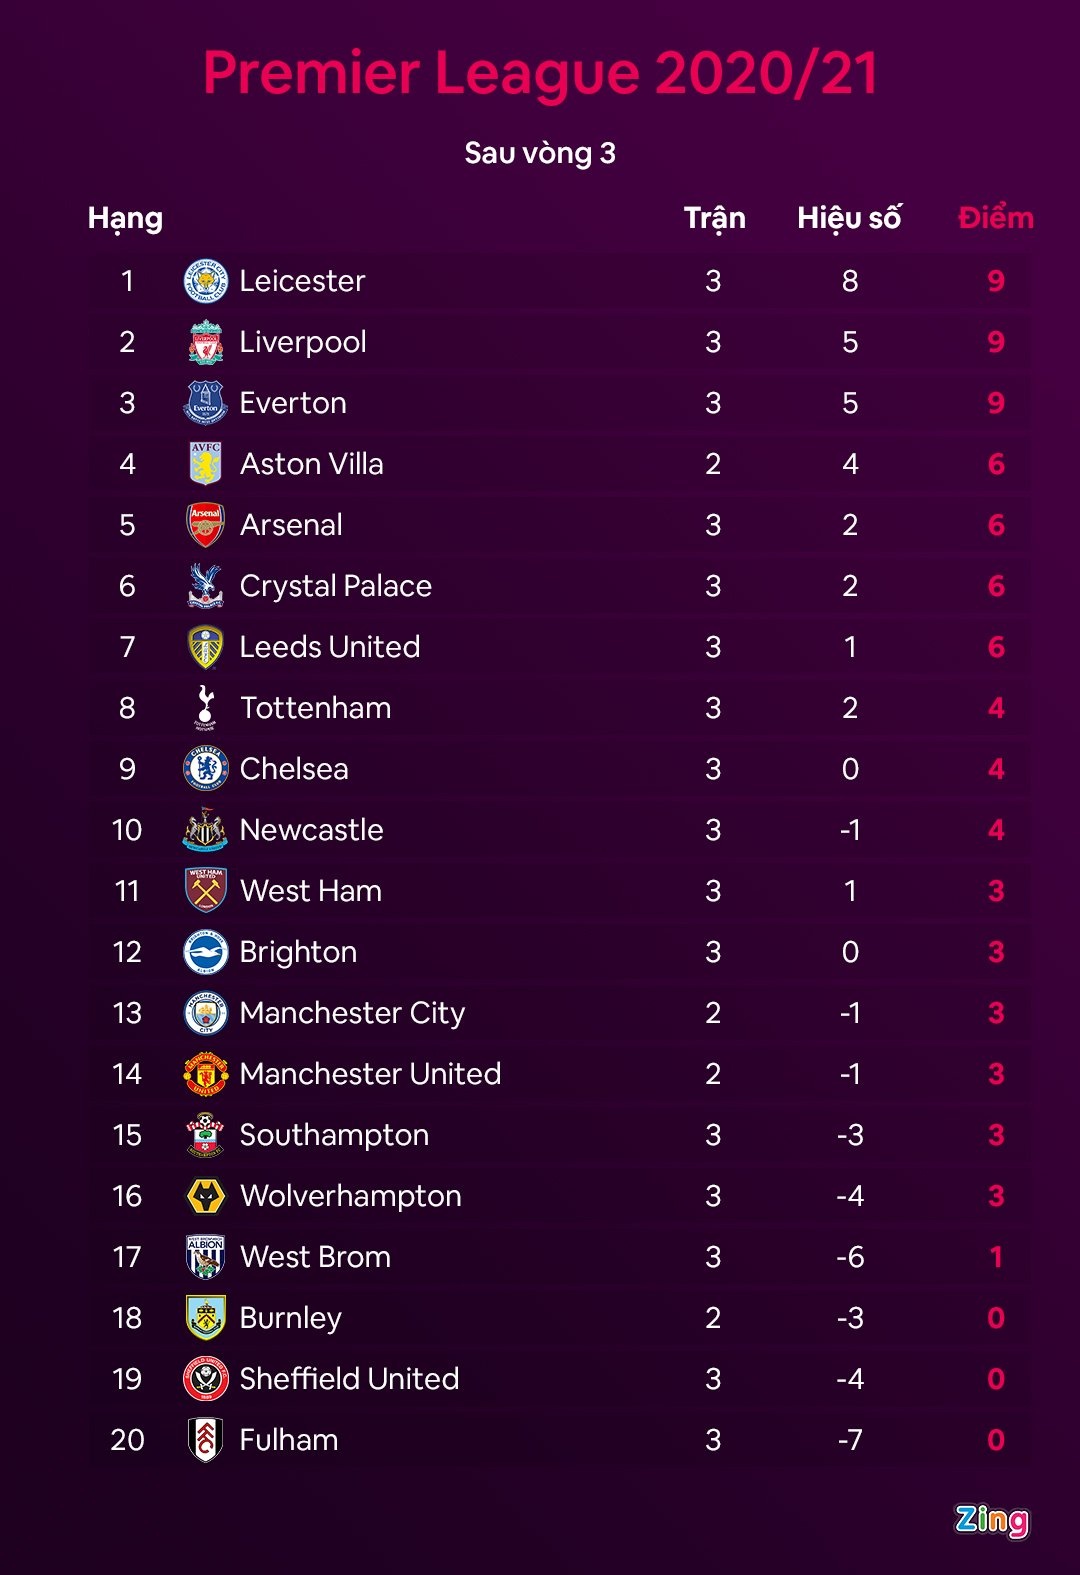Click the Wolverhampton wolf logo
Viewport: 1080px width, 1575px height.
click(206, 1196)
